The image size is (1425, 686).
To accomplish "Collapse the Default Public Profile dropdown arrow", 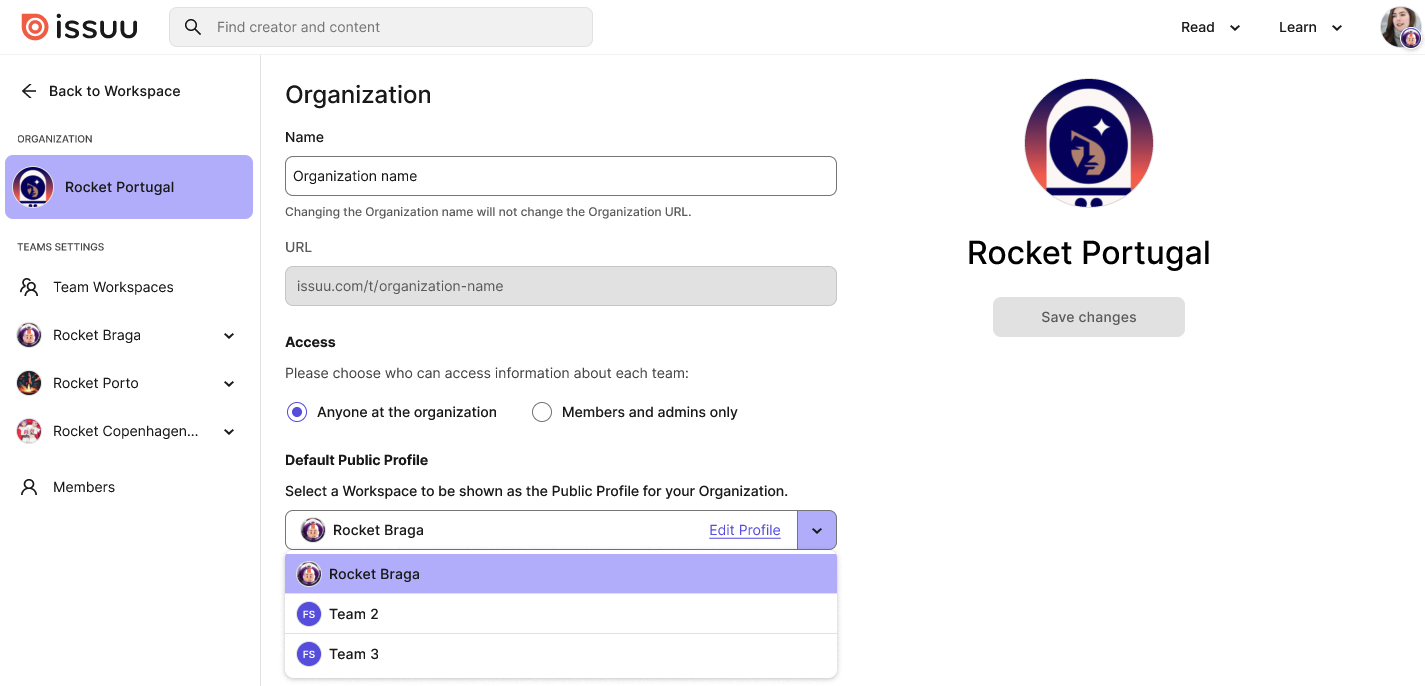I will (x=817, y=530).
